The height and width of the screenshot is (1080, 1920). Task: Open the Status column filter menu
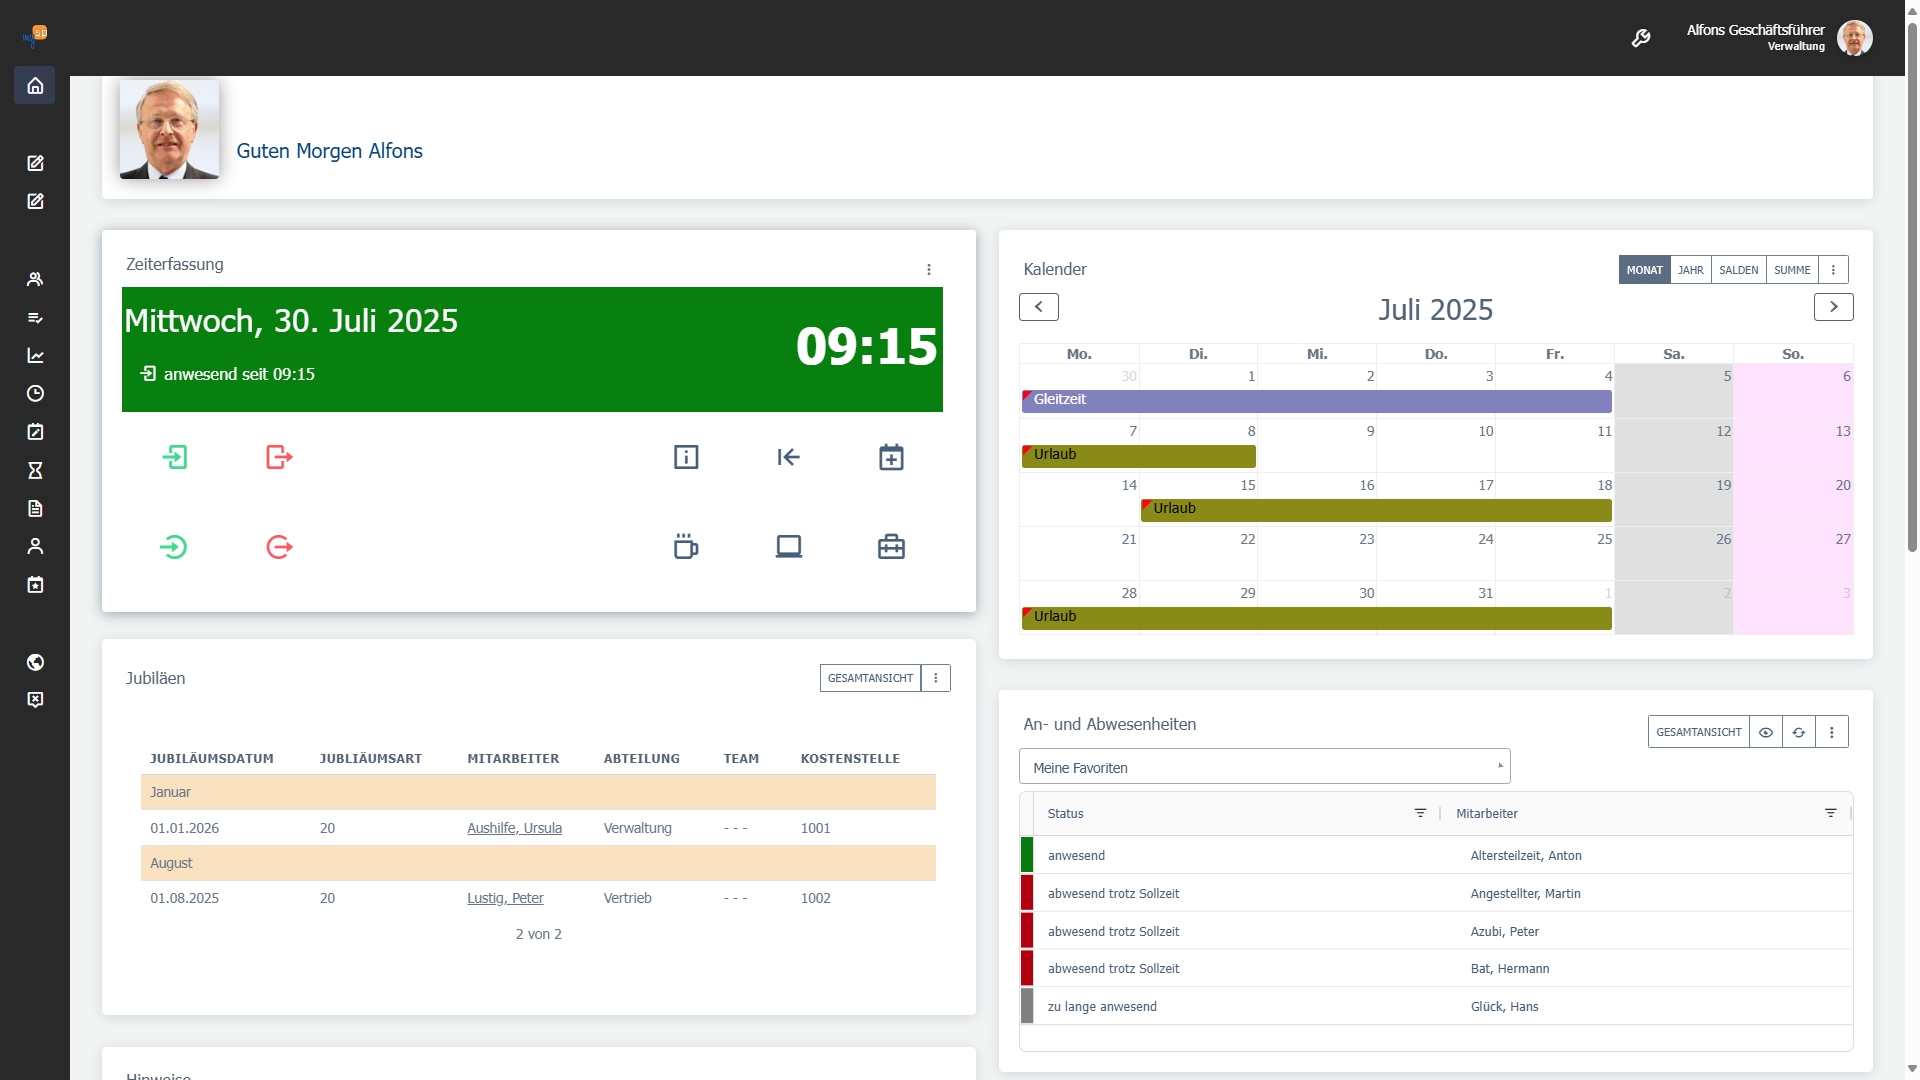(x=1420, y=813)
